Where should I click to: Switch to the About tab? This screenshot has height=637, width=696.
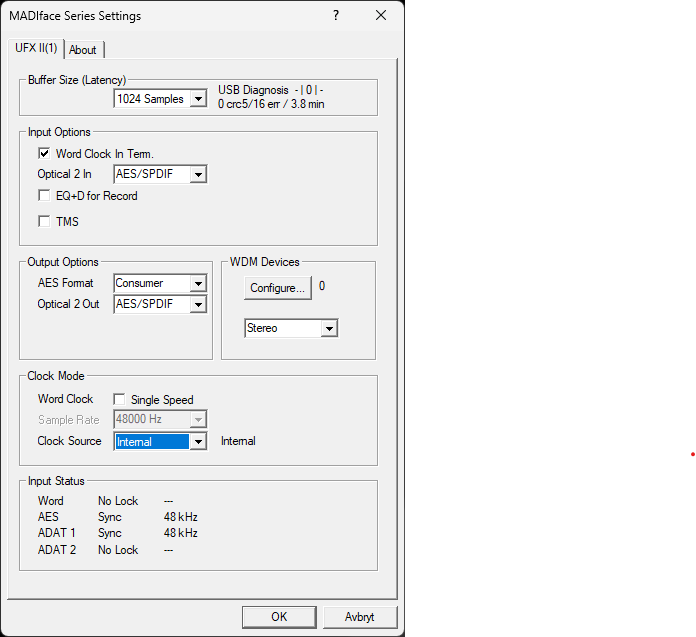click(x=83, y=50)
